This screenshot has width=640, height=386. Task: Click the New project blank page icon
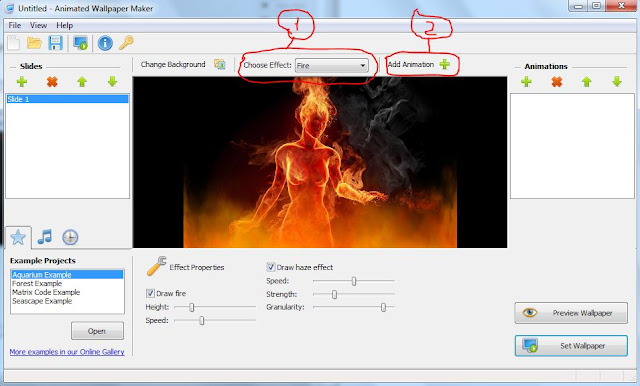(14, 43)
